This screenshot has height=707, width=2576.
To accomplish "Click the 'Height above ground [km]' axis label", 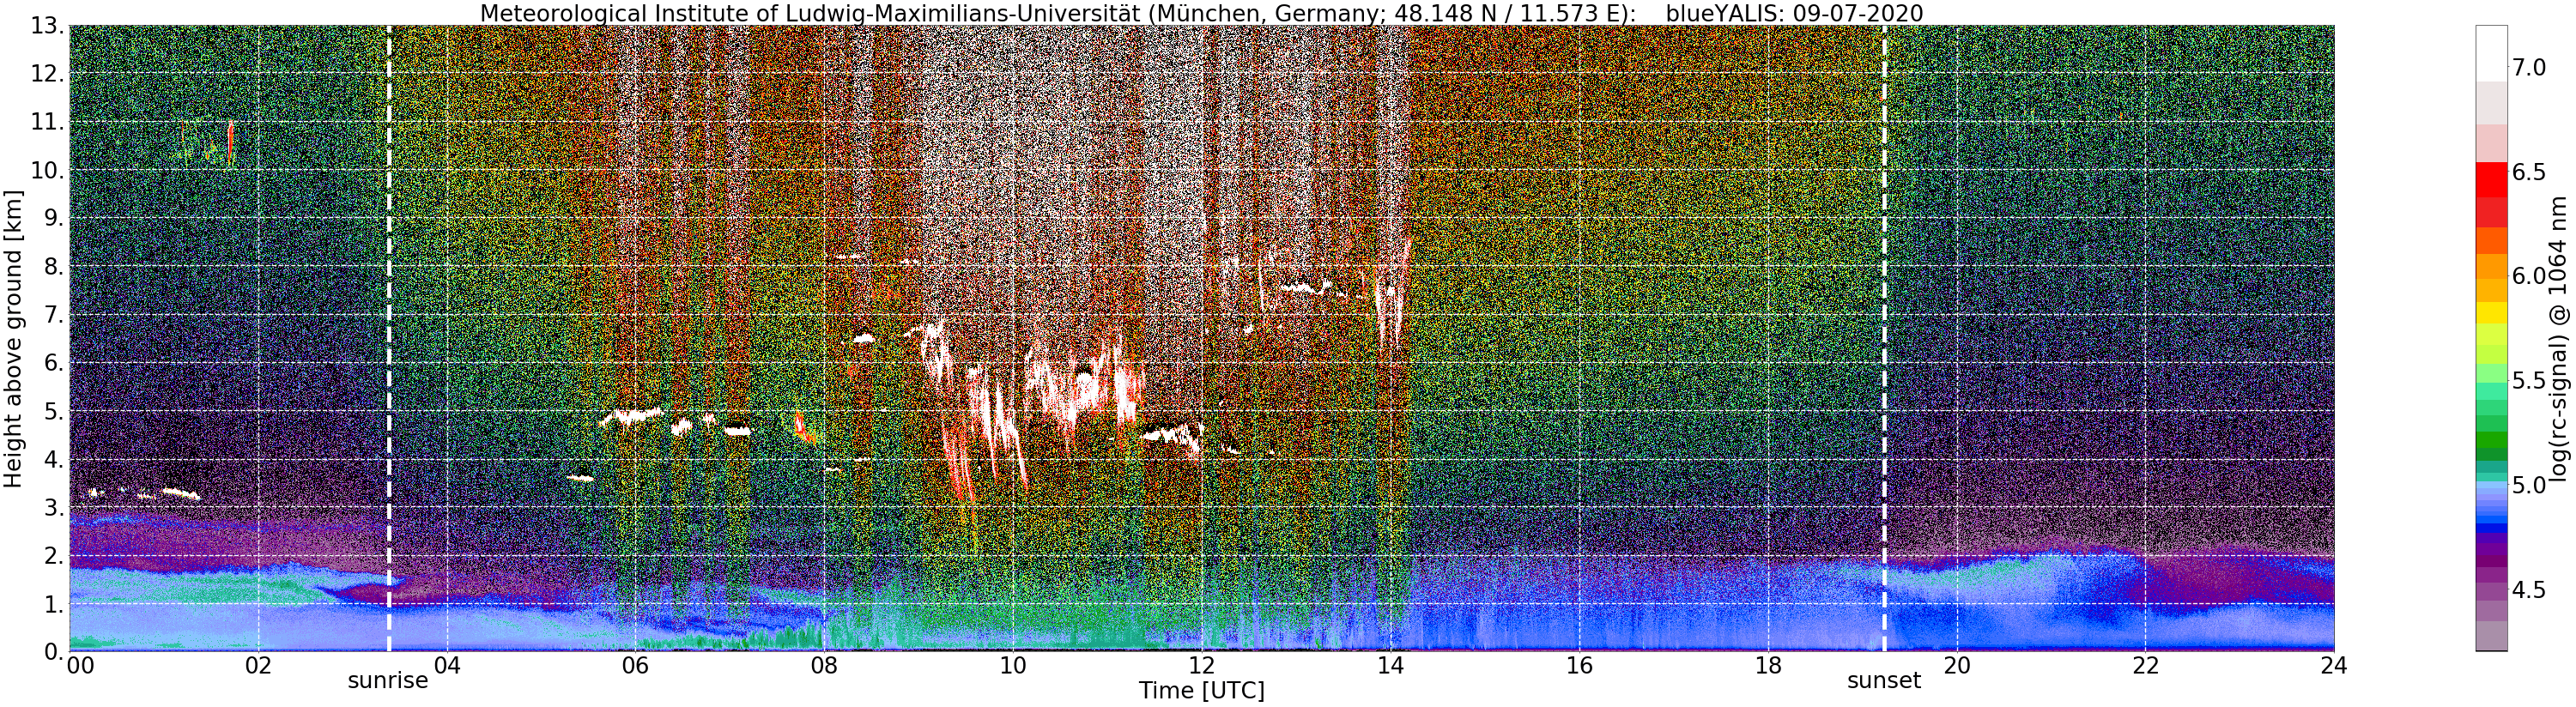I will tap(13, 338).
